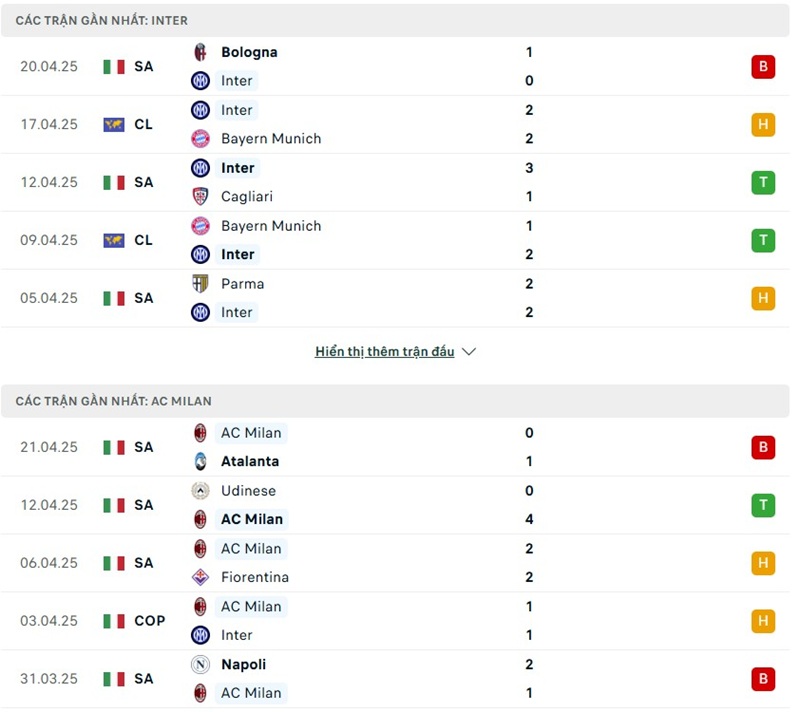Click the Napoli club crest icon
The image size is (800, 712).
click(200, 665)
